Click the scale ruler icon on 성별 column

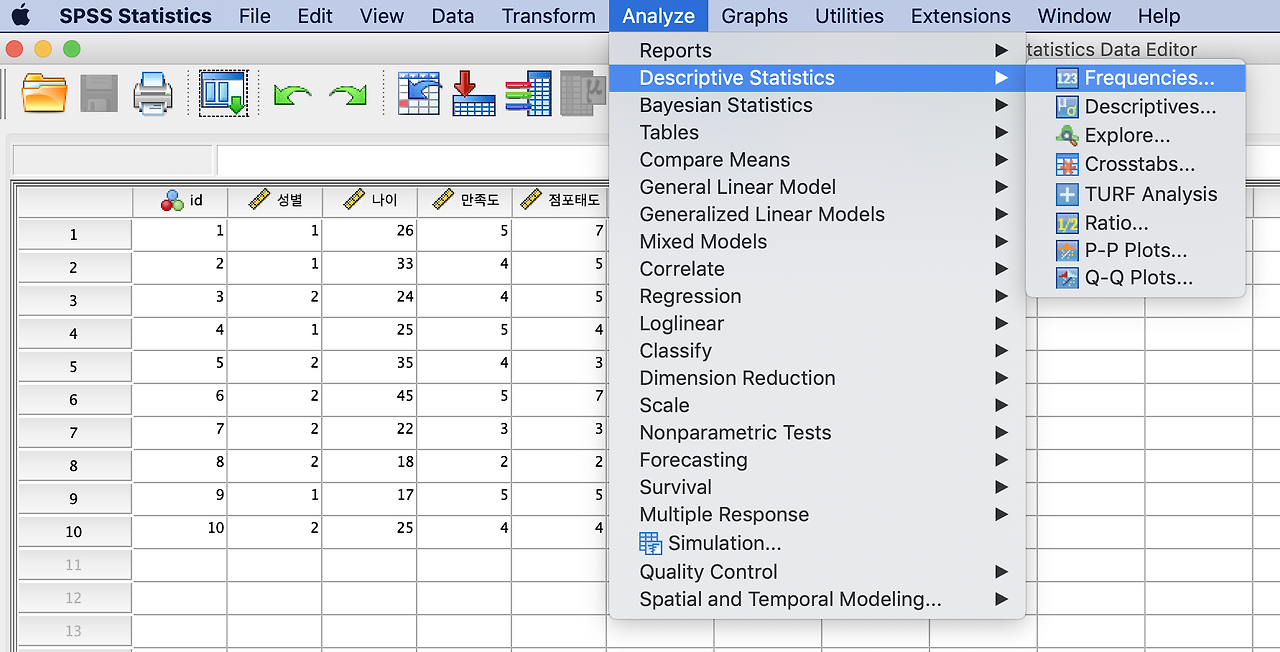point(260,199)
